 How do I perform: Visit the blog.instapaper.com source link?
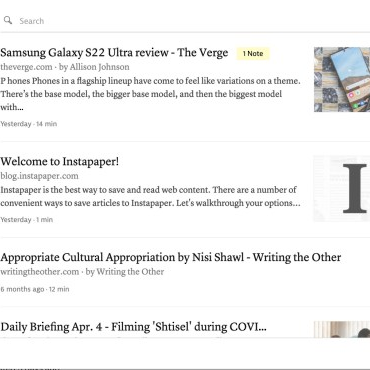click(x=39, y=176)
